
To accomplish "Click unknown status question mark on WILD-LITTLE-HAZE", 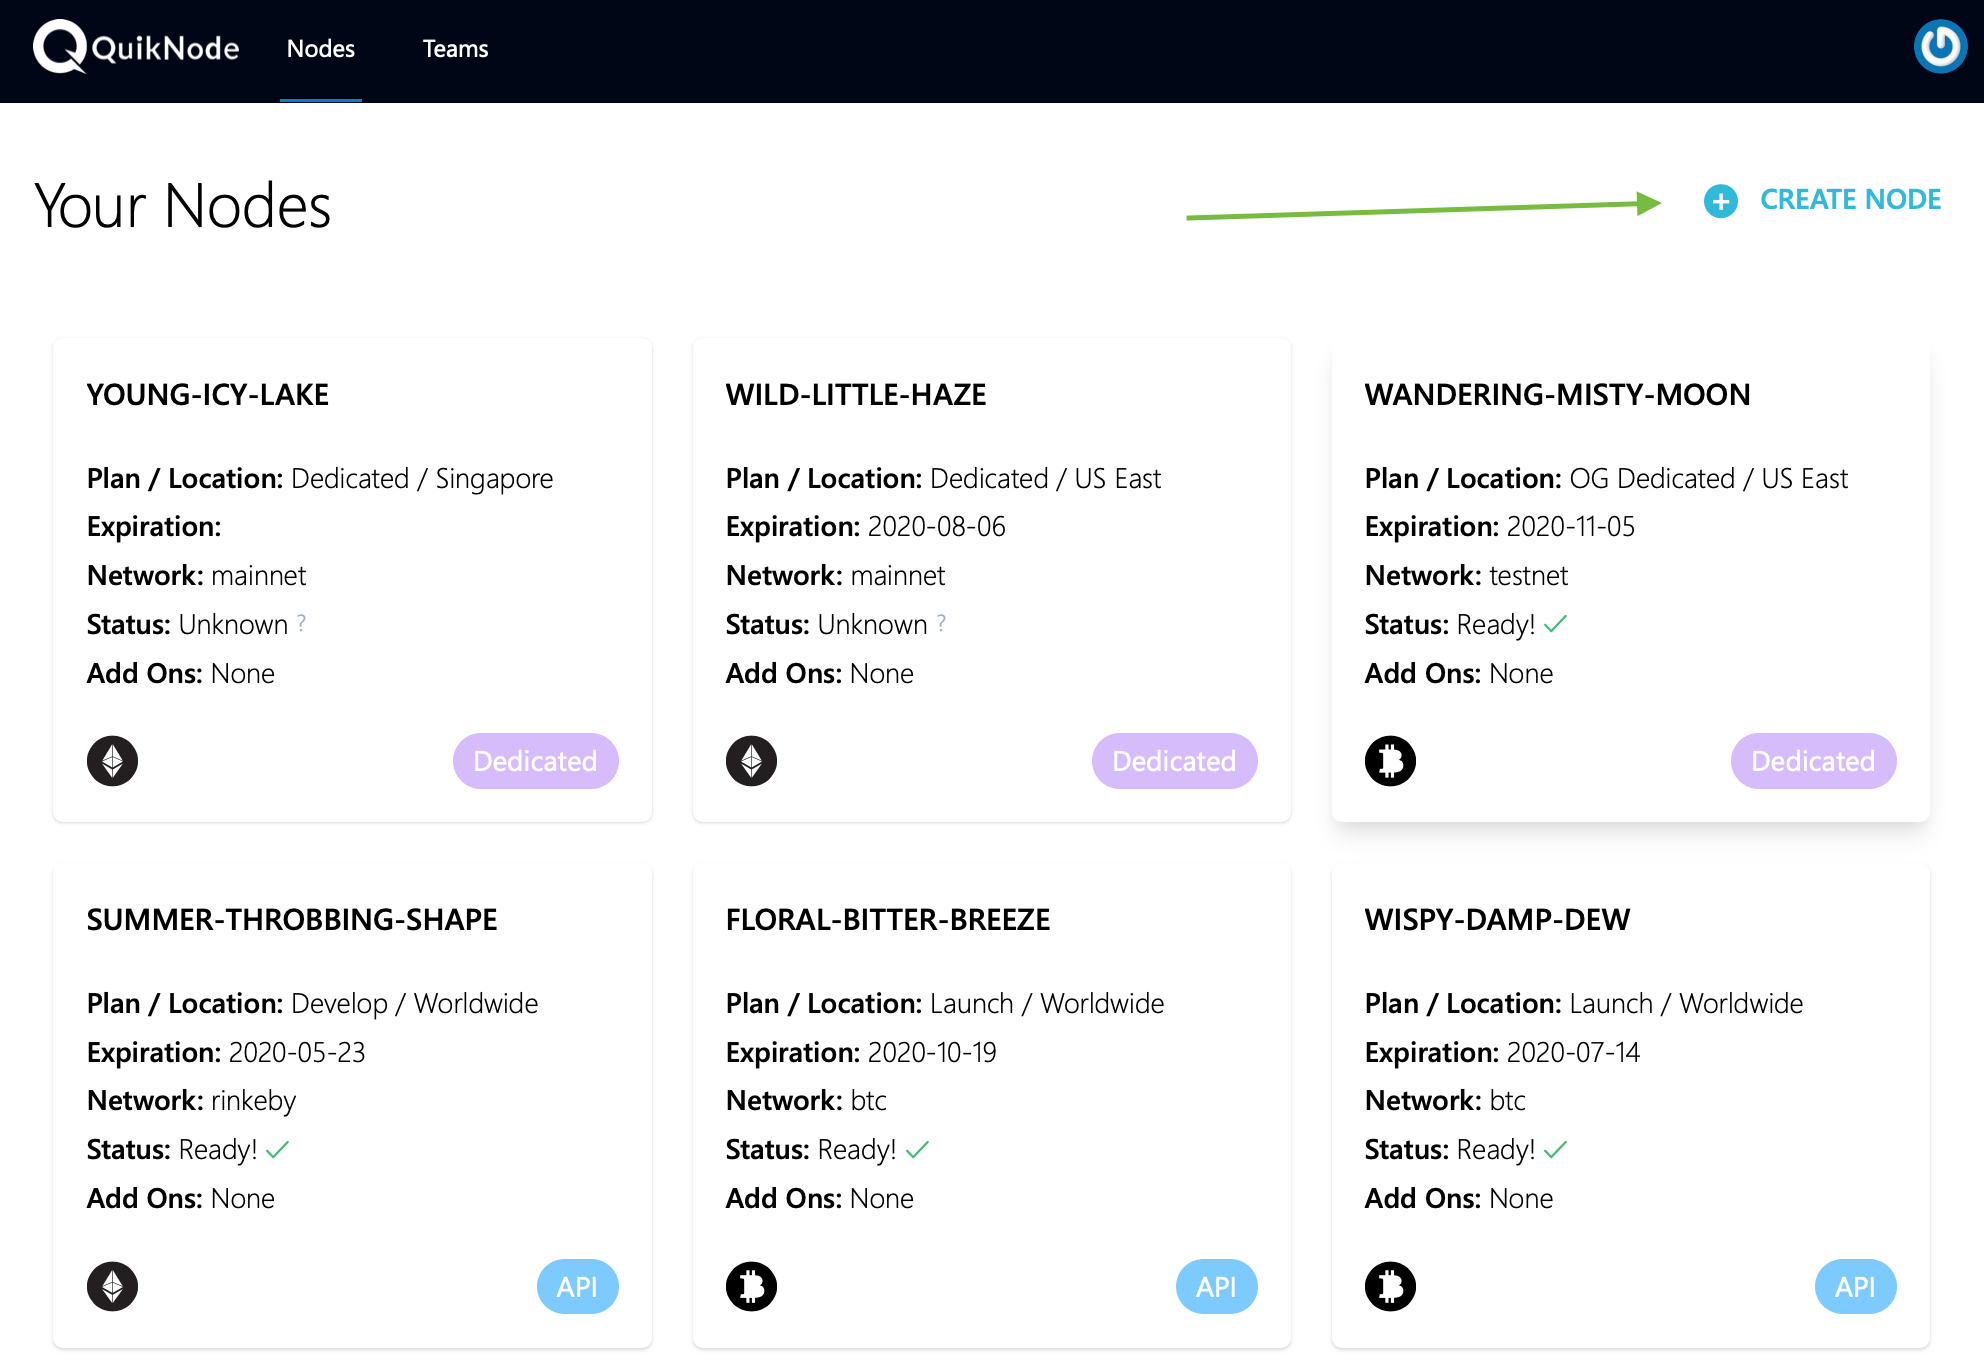I will pyautogui.click(x=941, y=623).
